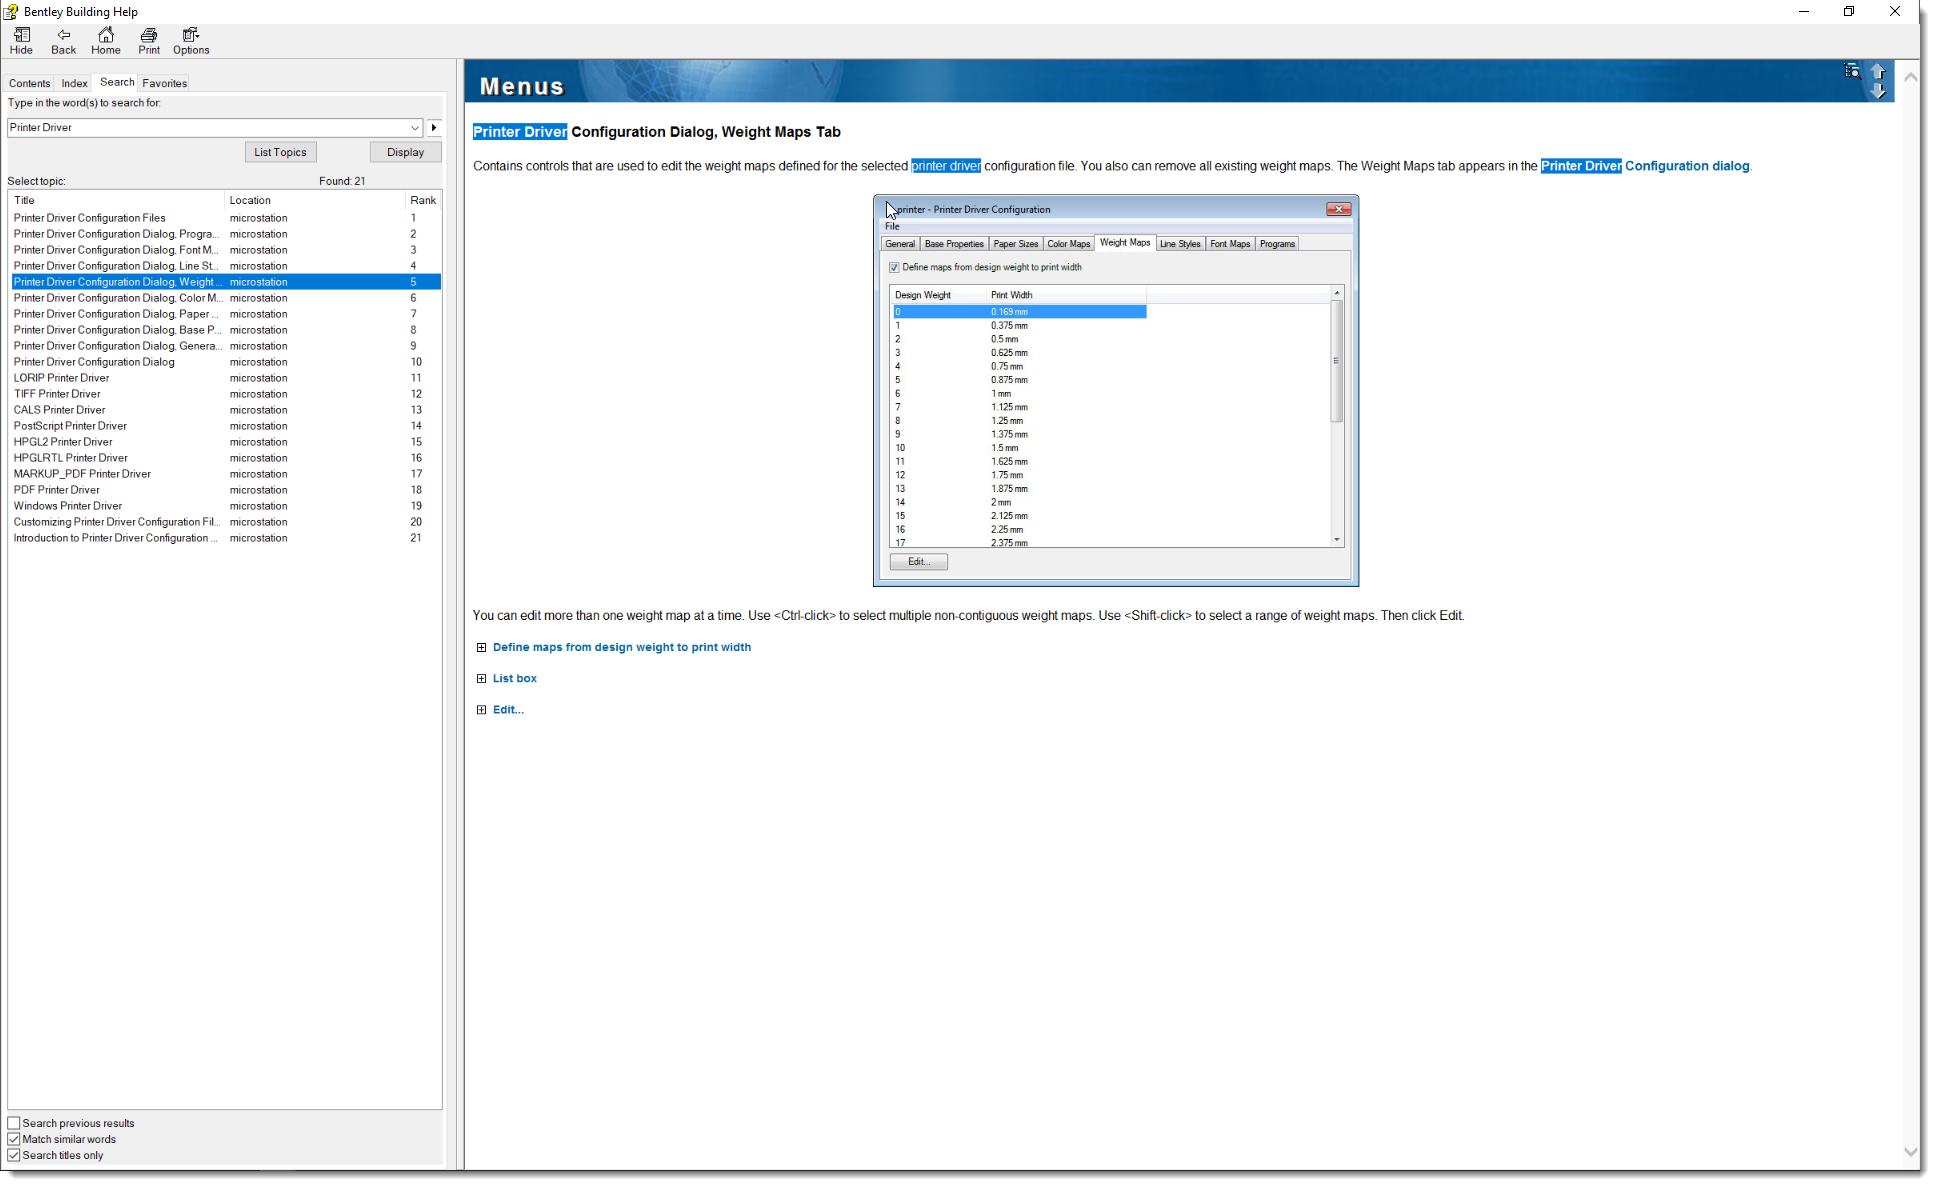Click the content pane scroll up arrow
This screenshot has width=1935, height=1186.
click(x=1910, y=76)
